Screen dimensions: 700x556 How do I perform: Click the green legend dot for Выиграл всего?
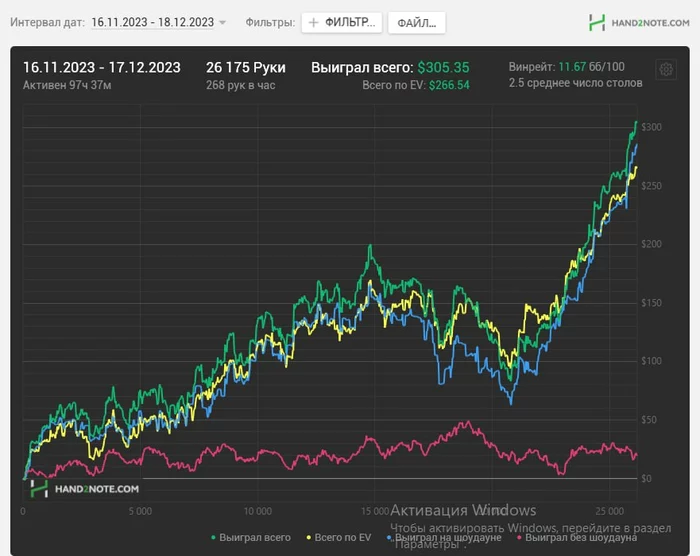coord(213,538)
